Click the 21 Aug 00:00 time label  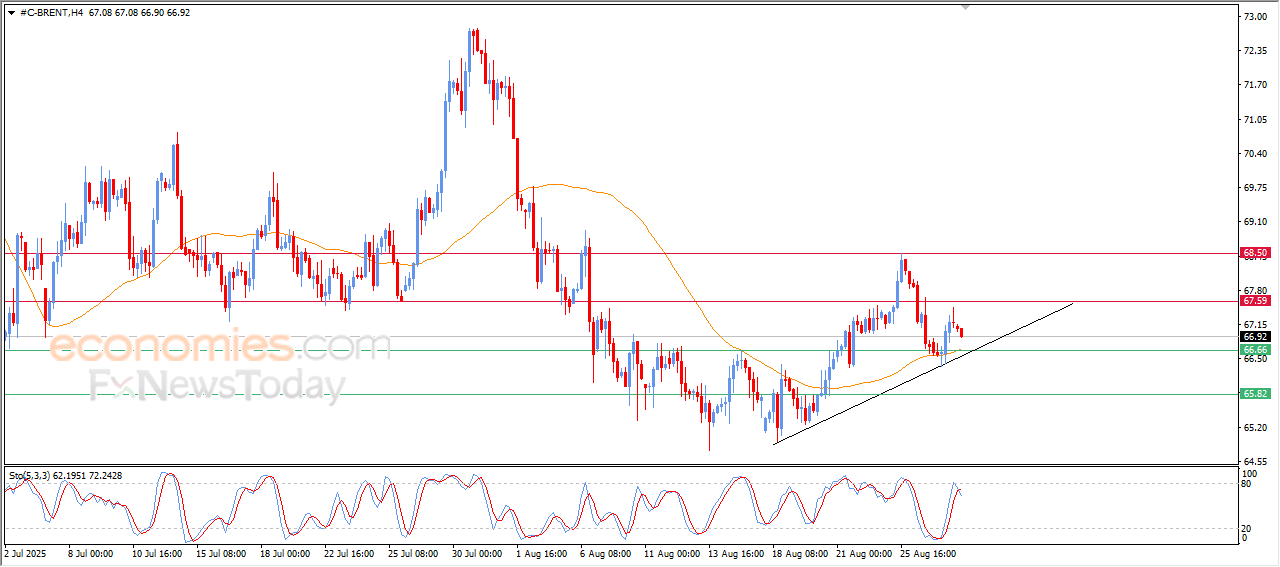coord(865,552)
